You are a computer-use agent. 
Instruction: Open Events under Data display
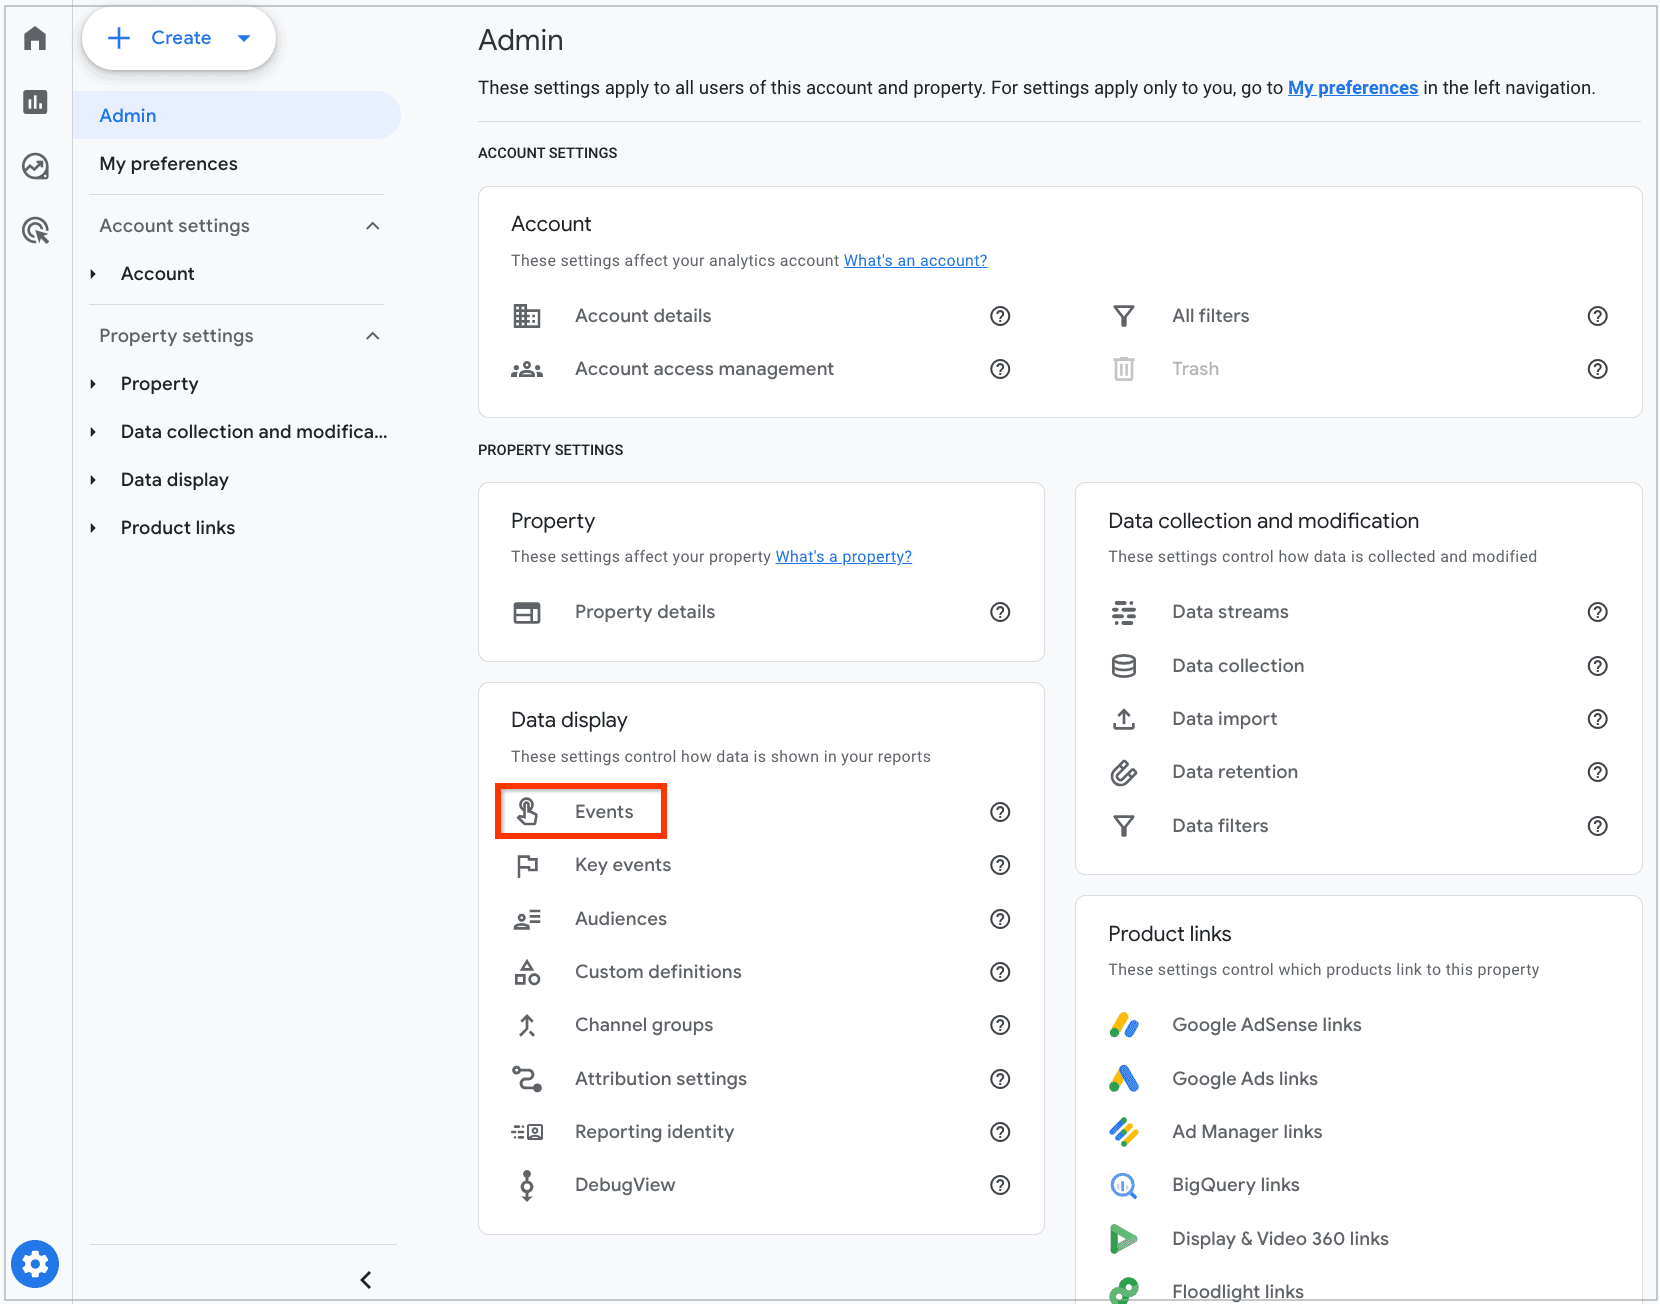603,812
